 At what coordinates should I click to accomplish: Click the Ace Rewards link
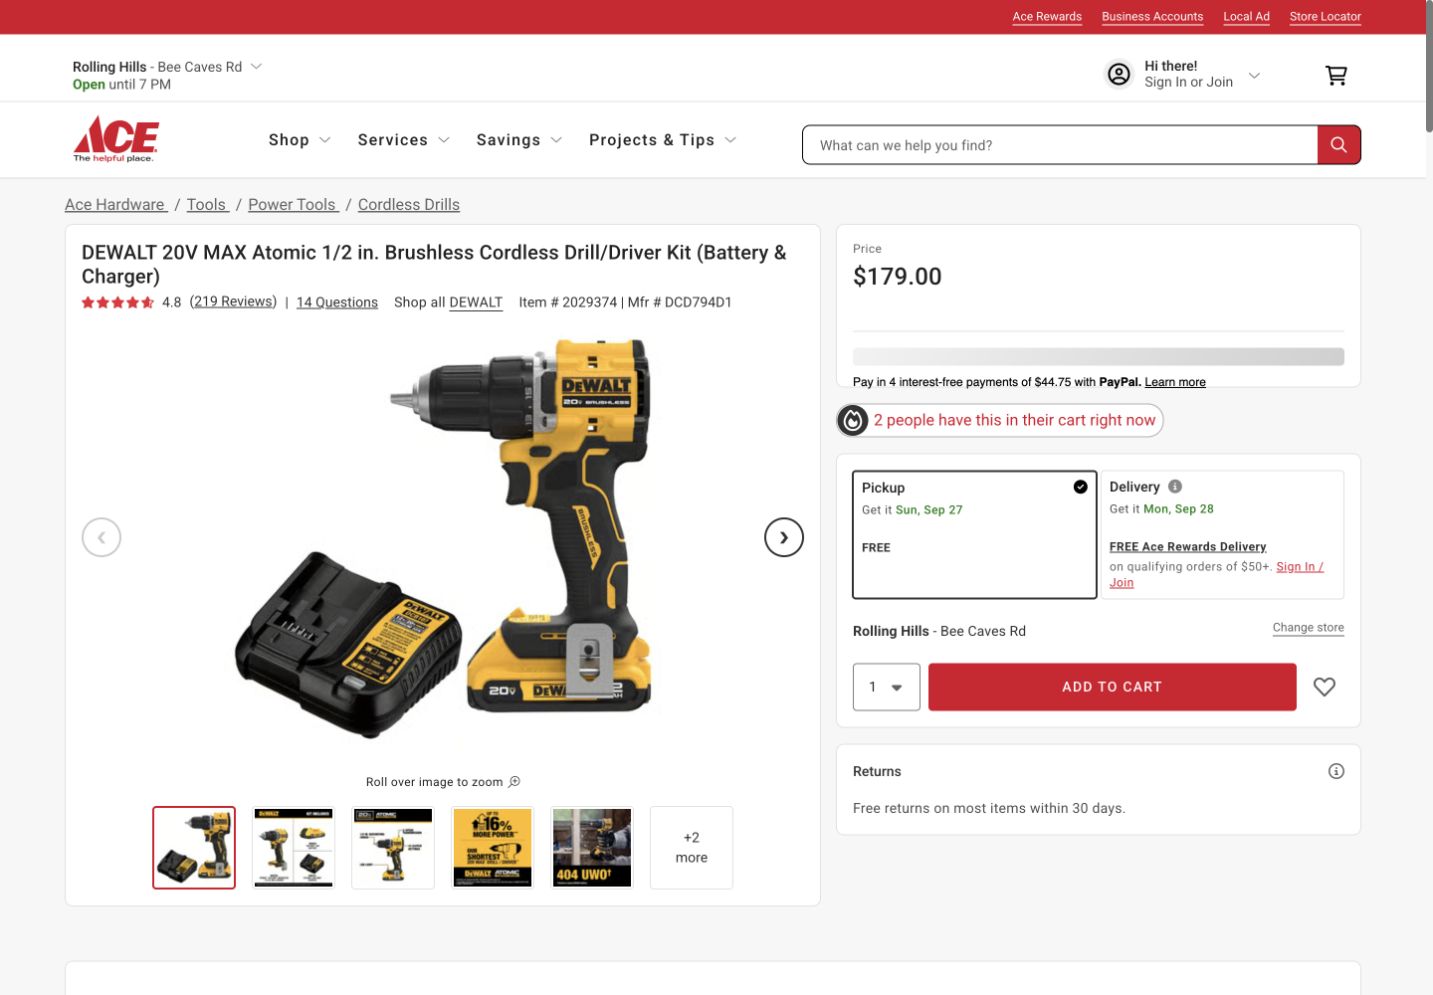click(1047, 17)
